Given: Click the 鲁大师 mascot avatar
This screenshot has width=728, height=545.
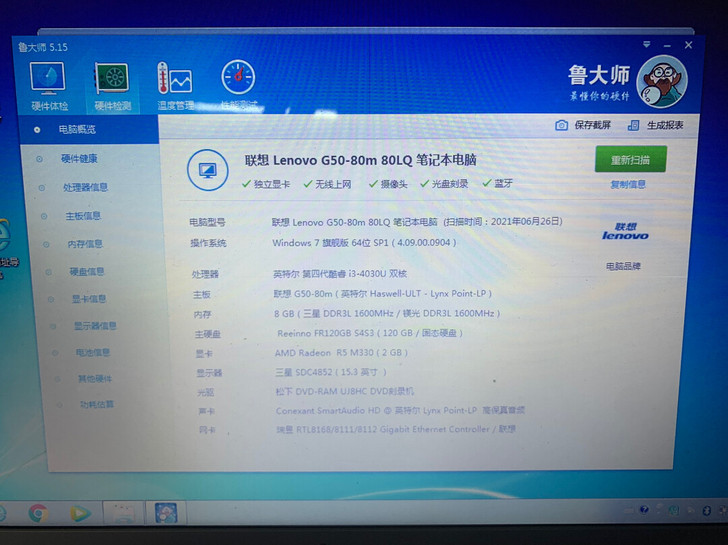Looking at the screenshot, I should point(662,82).
